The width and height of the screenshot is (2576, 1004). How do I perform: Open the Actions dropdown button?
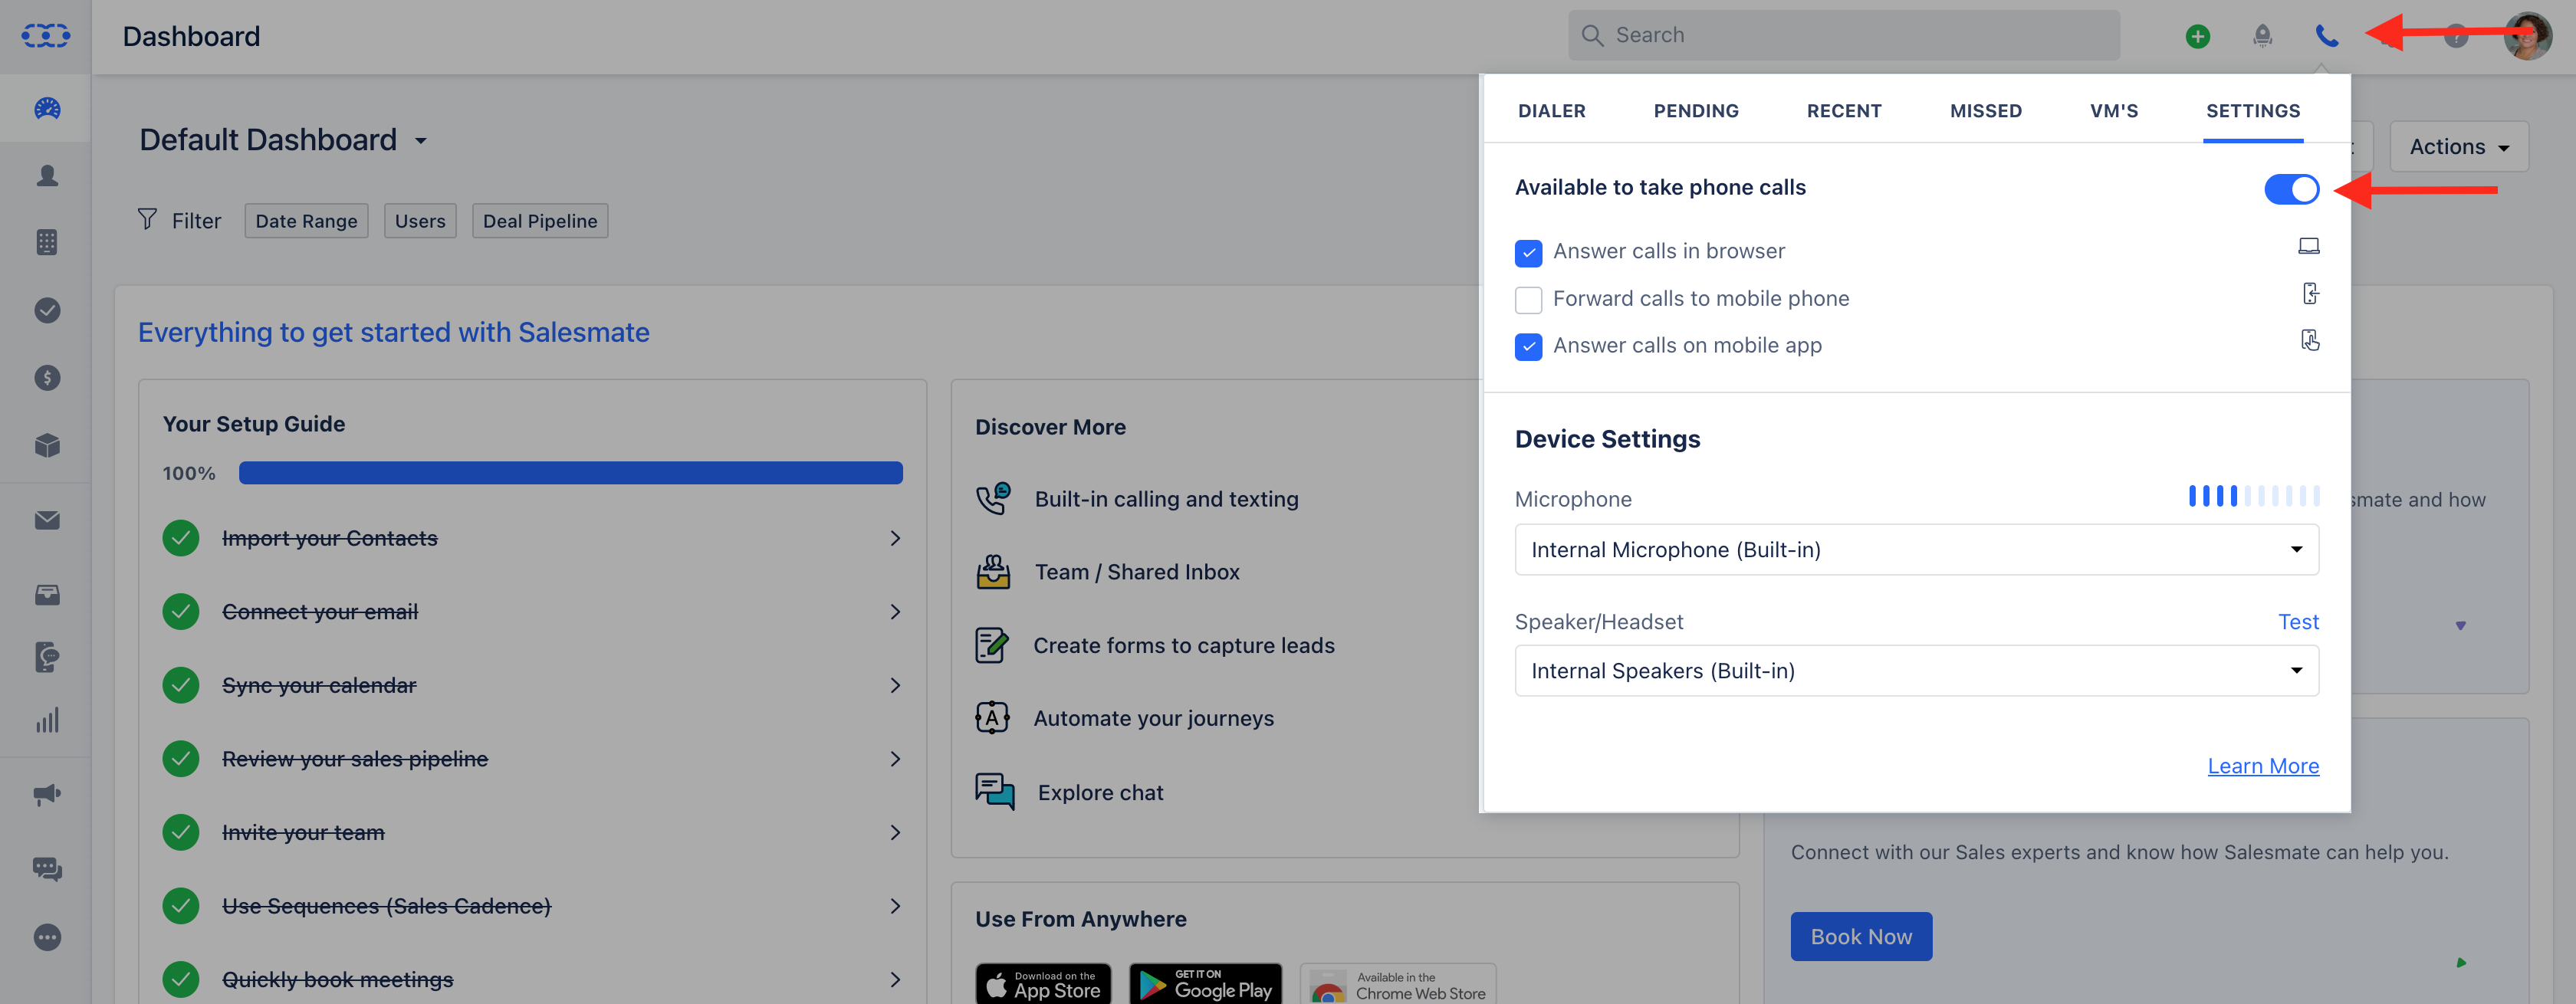click(x=2458, y=147)
